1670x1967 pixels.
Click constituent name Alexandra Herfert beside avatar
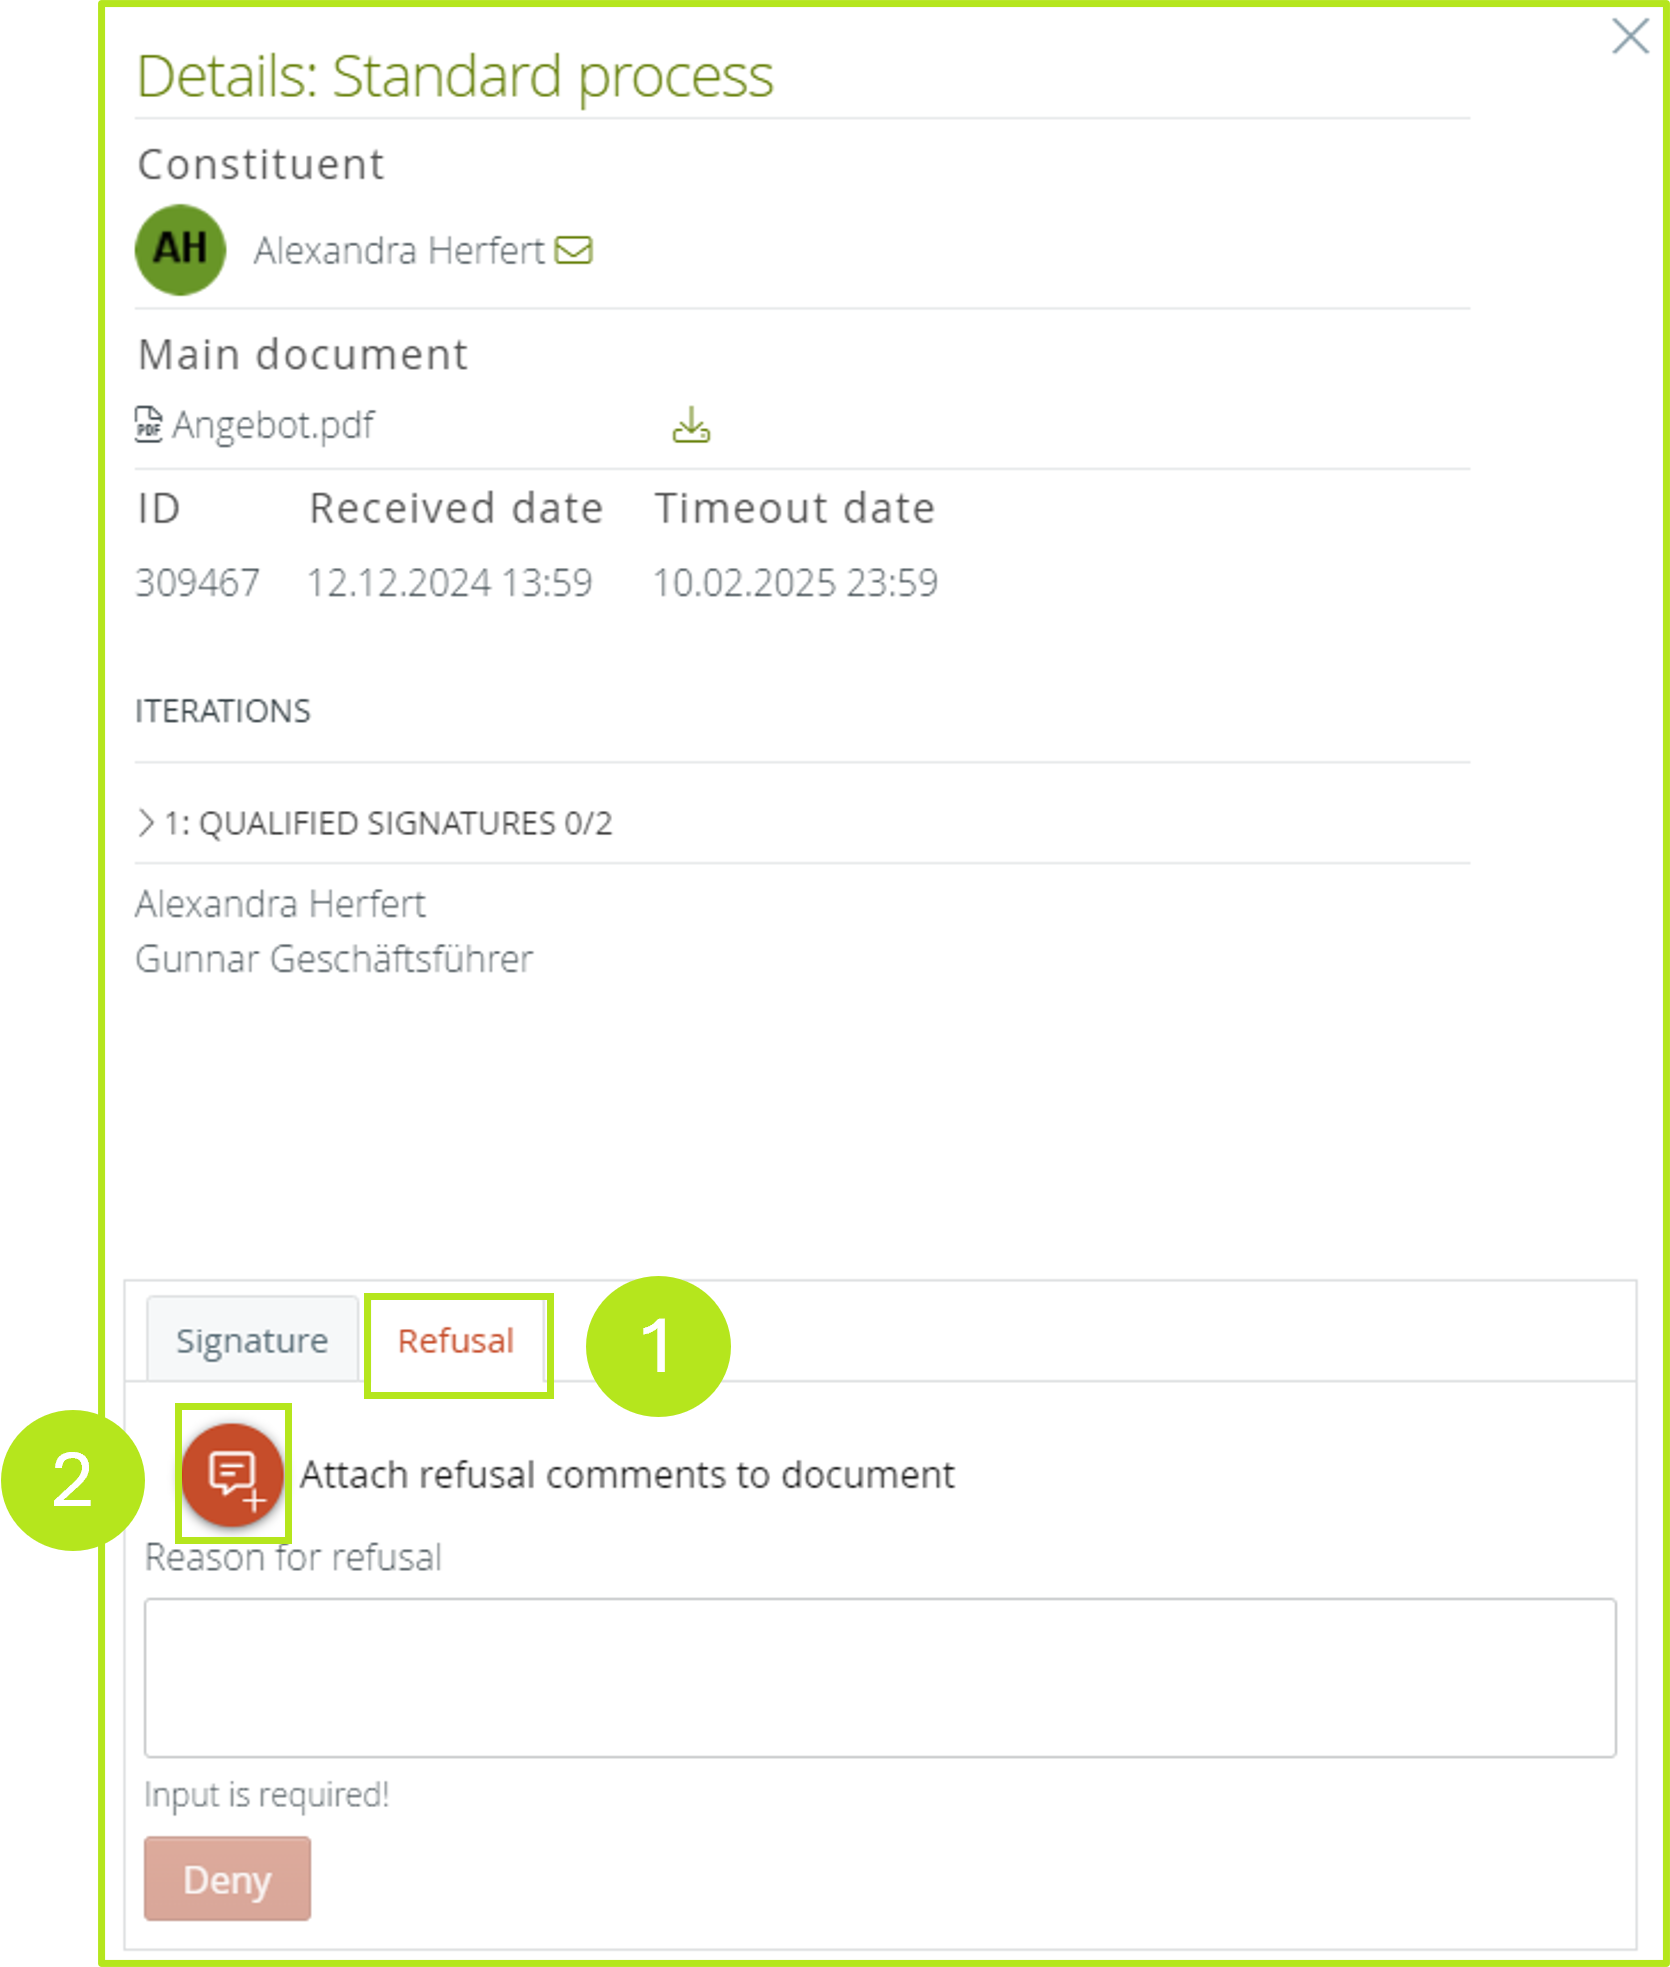[399, 250]
